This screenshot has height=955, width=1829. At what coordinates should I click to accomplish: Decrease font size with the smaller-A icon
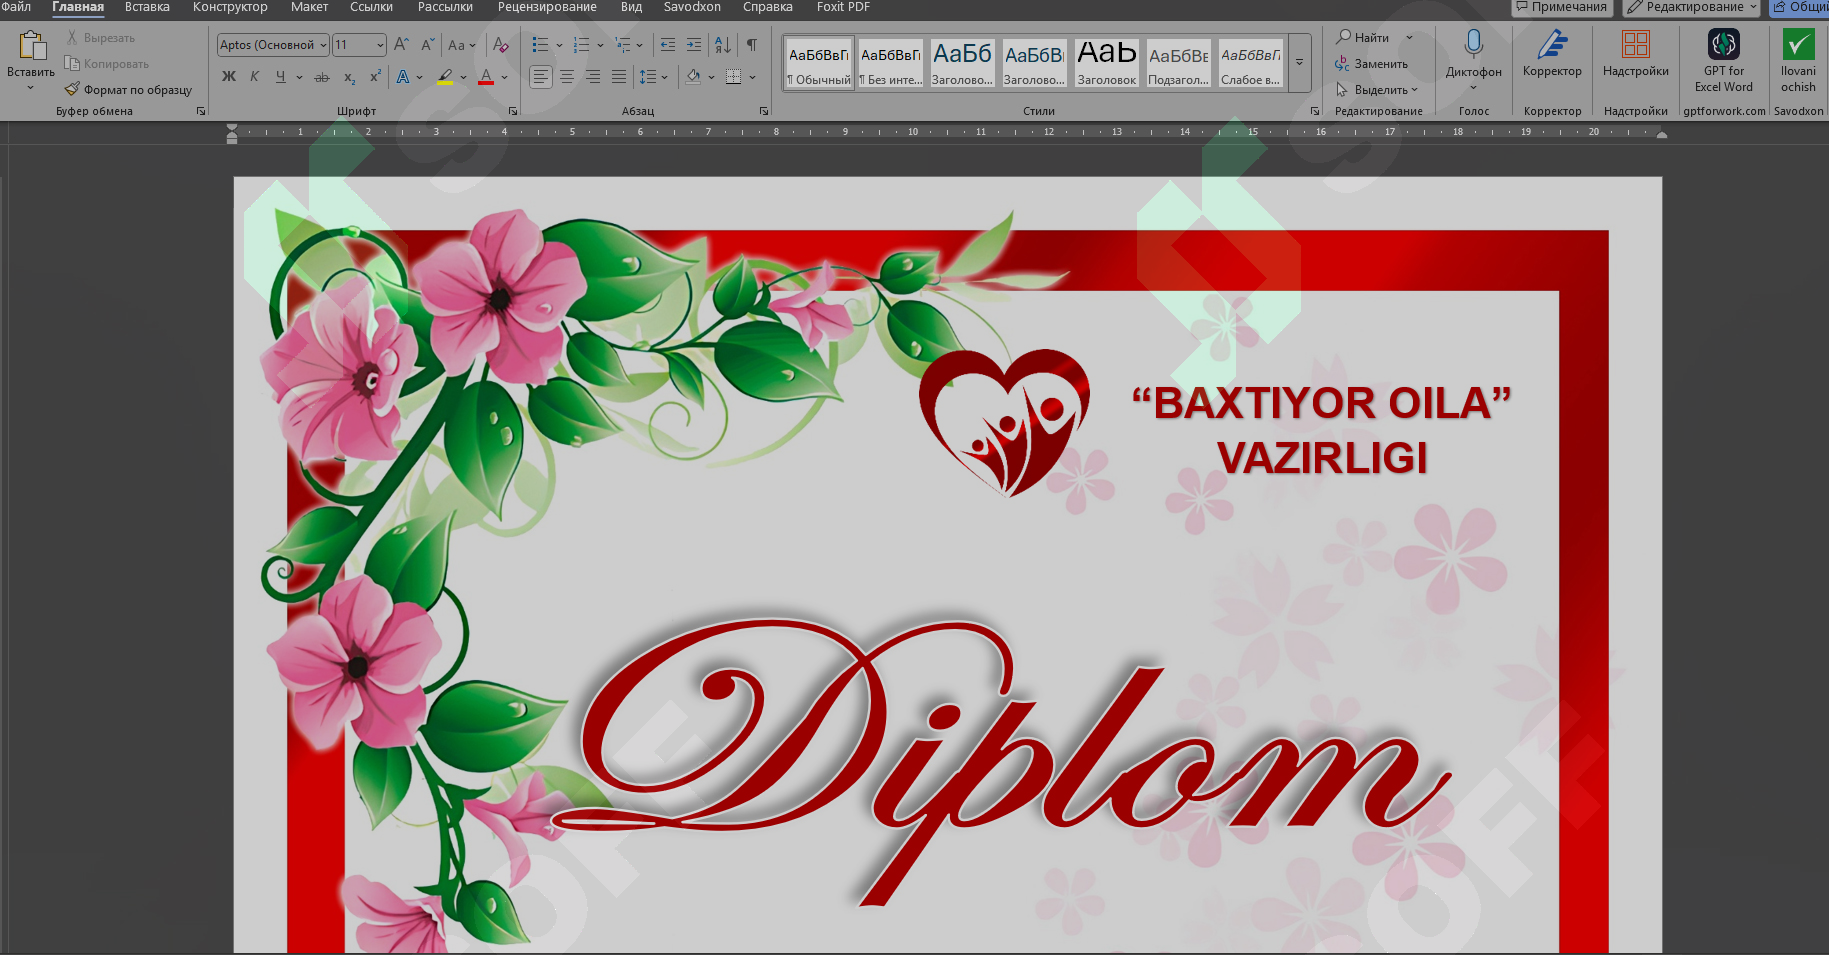pos(427,45)
